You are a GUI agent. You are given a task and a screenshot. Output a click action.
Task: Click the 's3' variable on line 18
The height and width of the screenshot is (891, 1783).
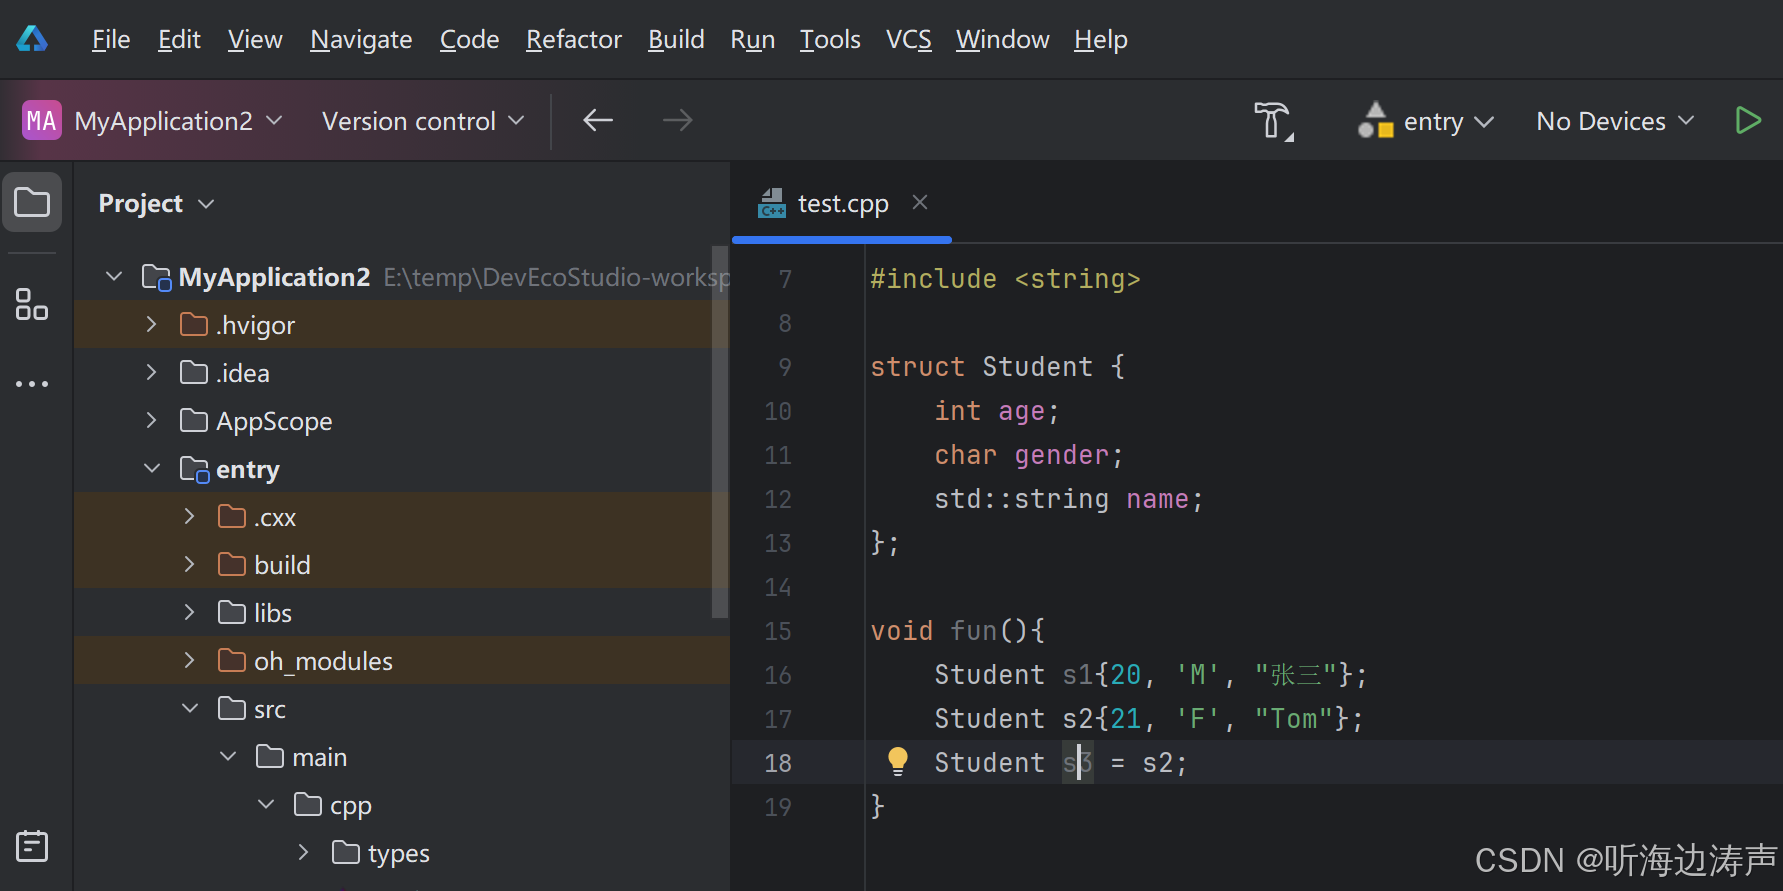click(x=1078, y=763)
